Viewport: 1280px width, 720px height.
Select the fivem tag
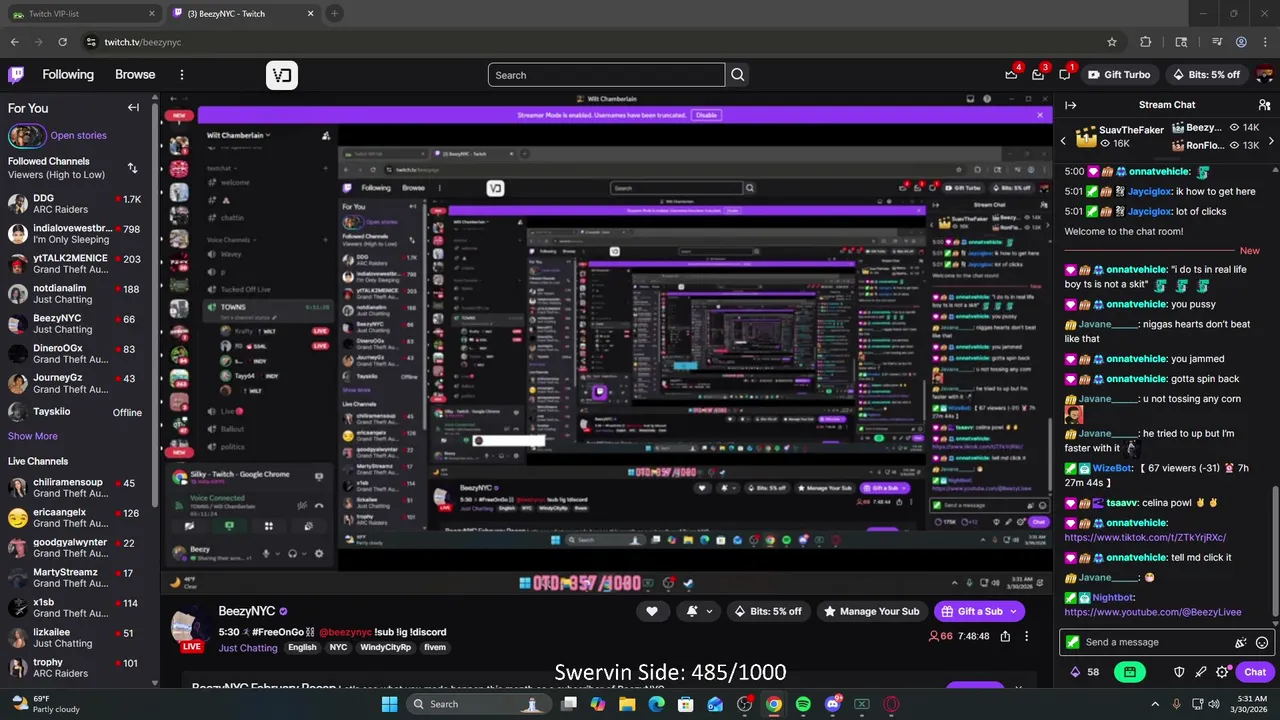pos(434,648)
